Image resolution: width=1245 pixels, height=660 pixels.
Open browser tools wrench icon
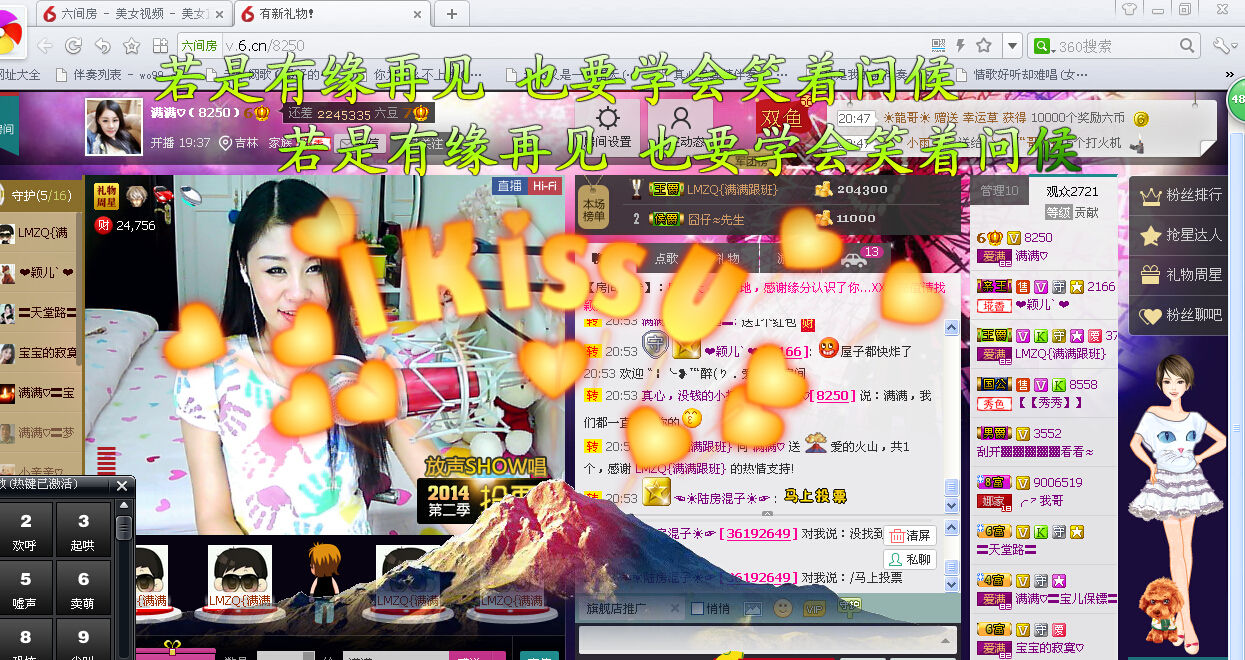click(1220, 46)
